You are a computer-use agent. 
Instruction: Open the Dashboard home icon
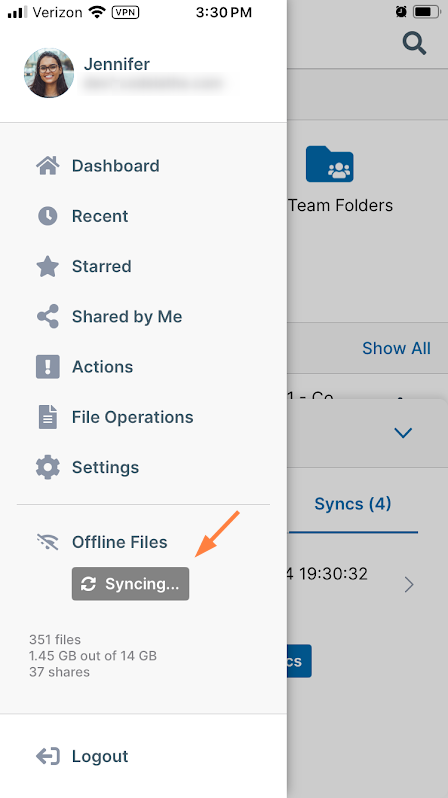click(47, 166)
